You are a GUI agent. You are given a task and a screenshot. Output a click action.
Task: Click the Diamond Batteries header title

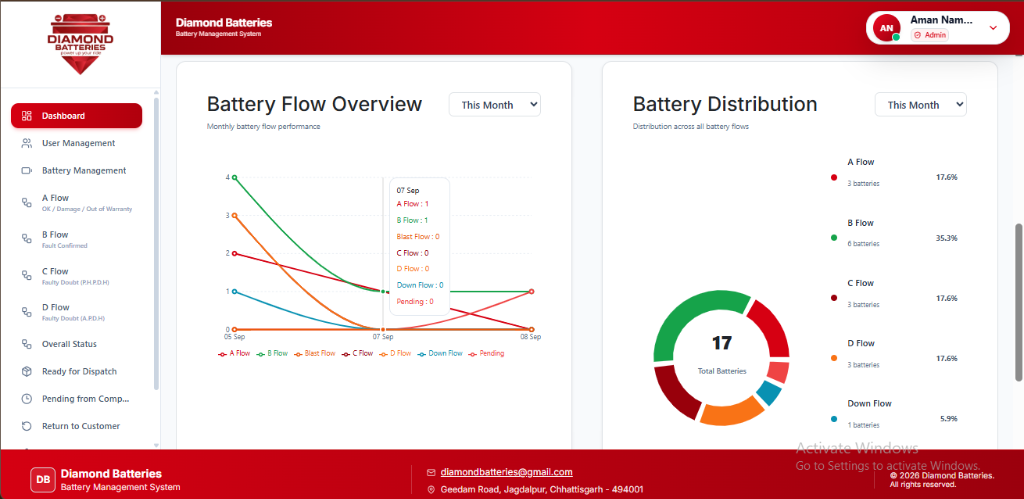click(224, 23)
